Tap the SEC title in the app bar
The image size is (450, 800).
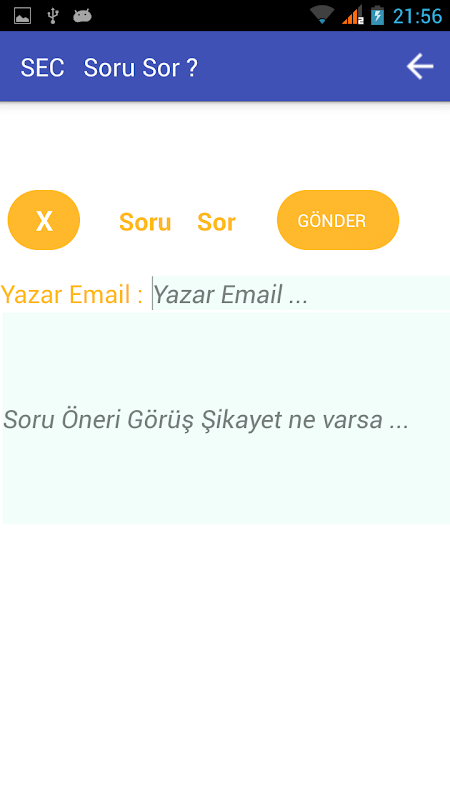point(42,68)
